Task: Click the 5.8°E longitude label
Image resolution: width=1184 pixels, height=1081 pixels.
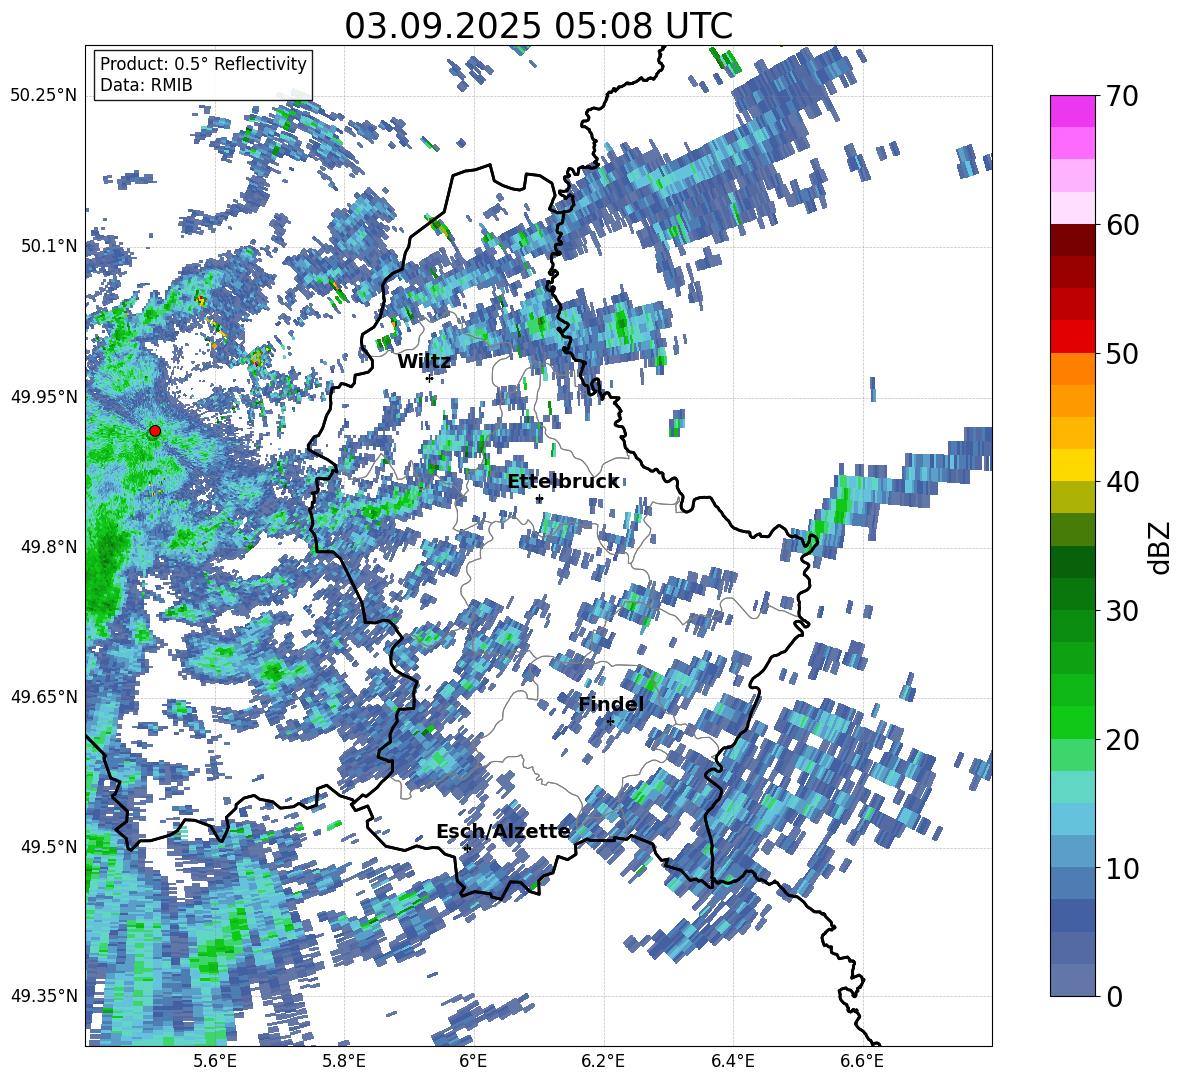Action: 344,1061
